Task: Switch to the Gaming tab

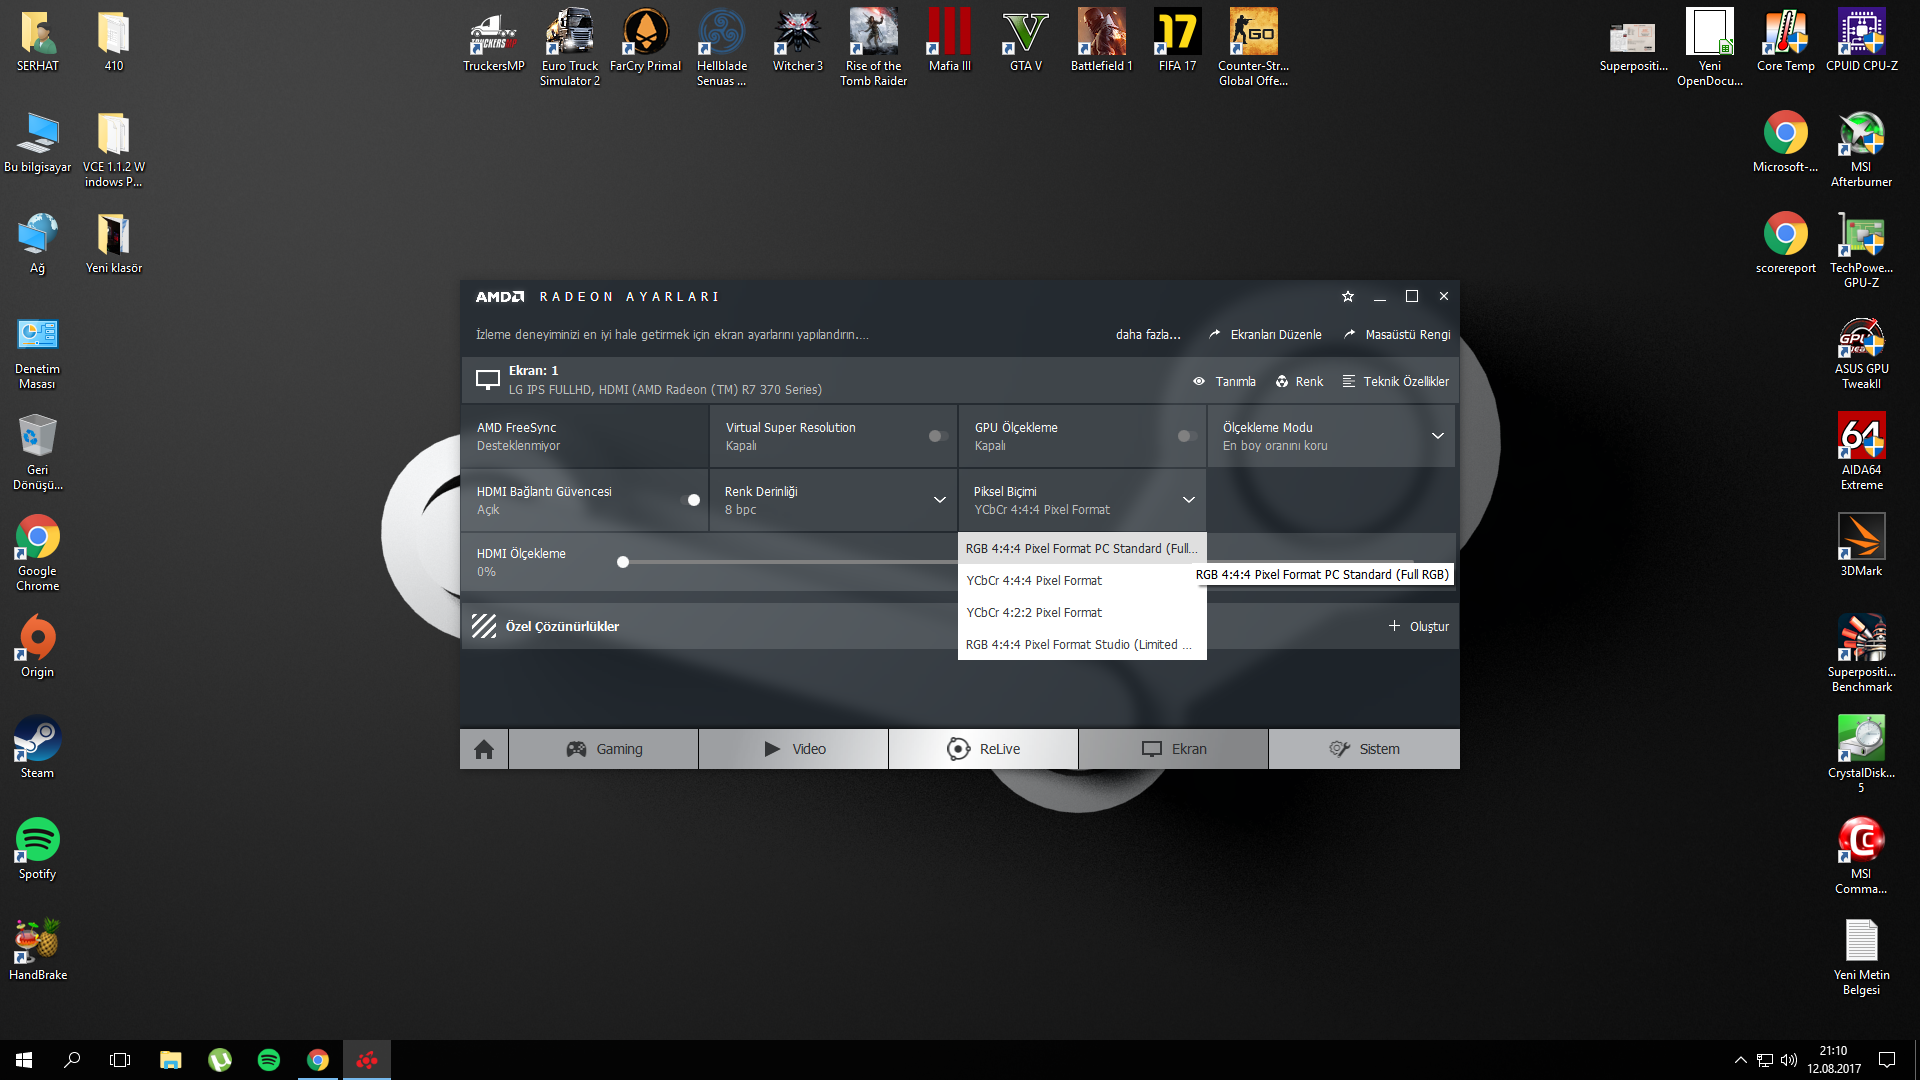Action: coord(604,749)
